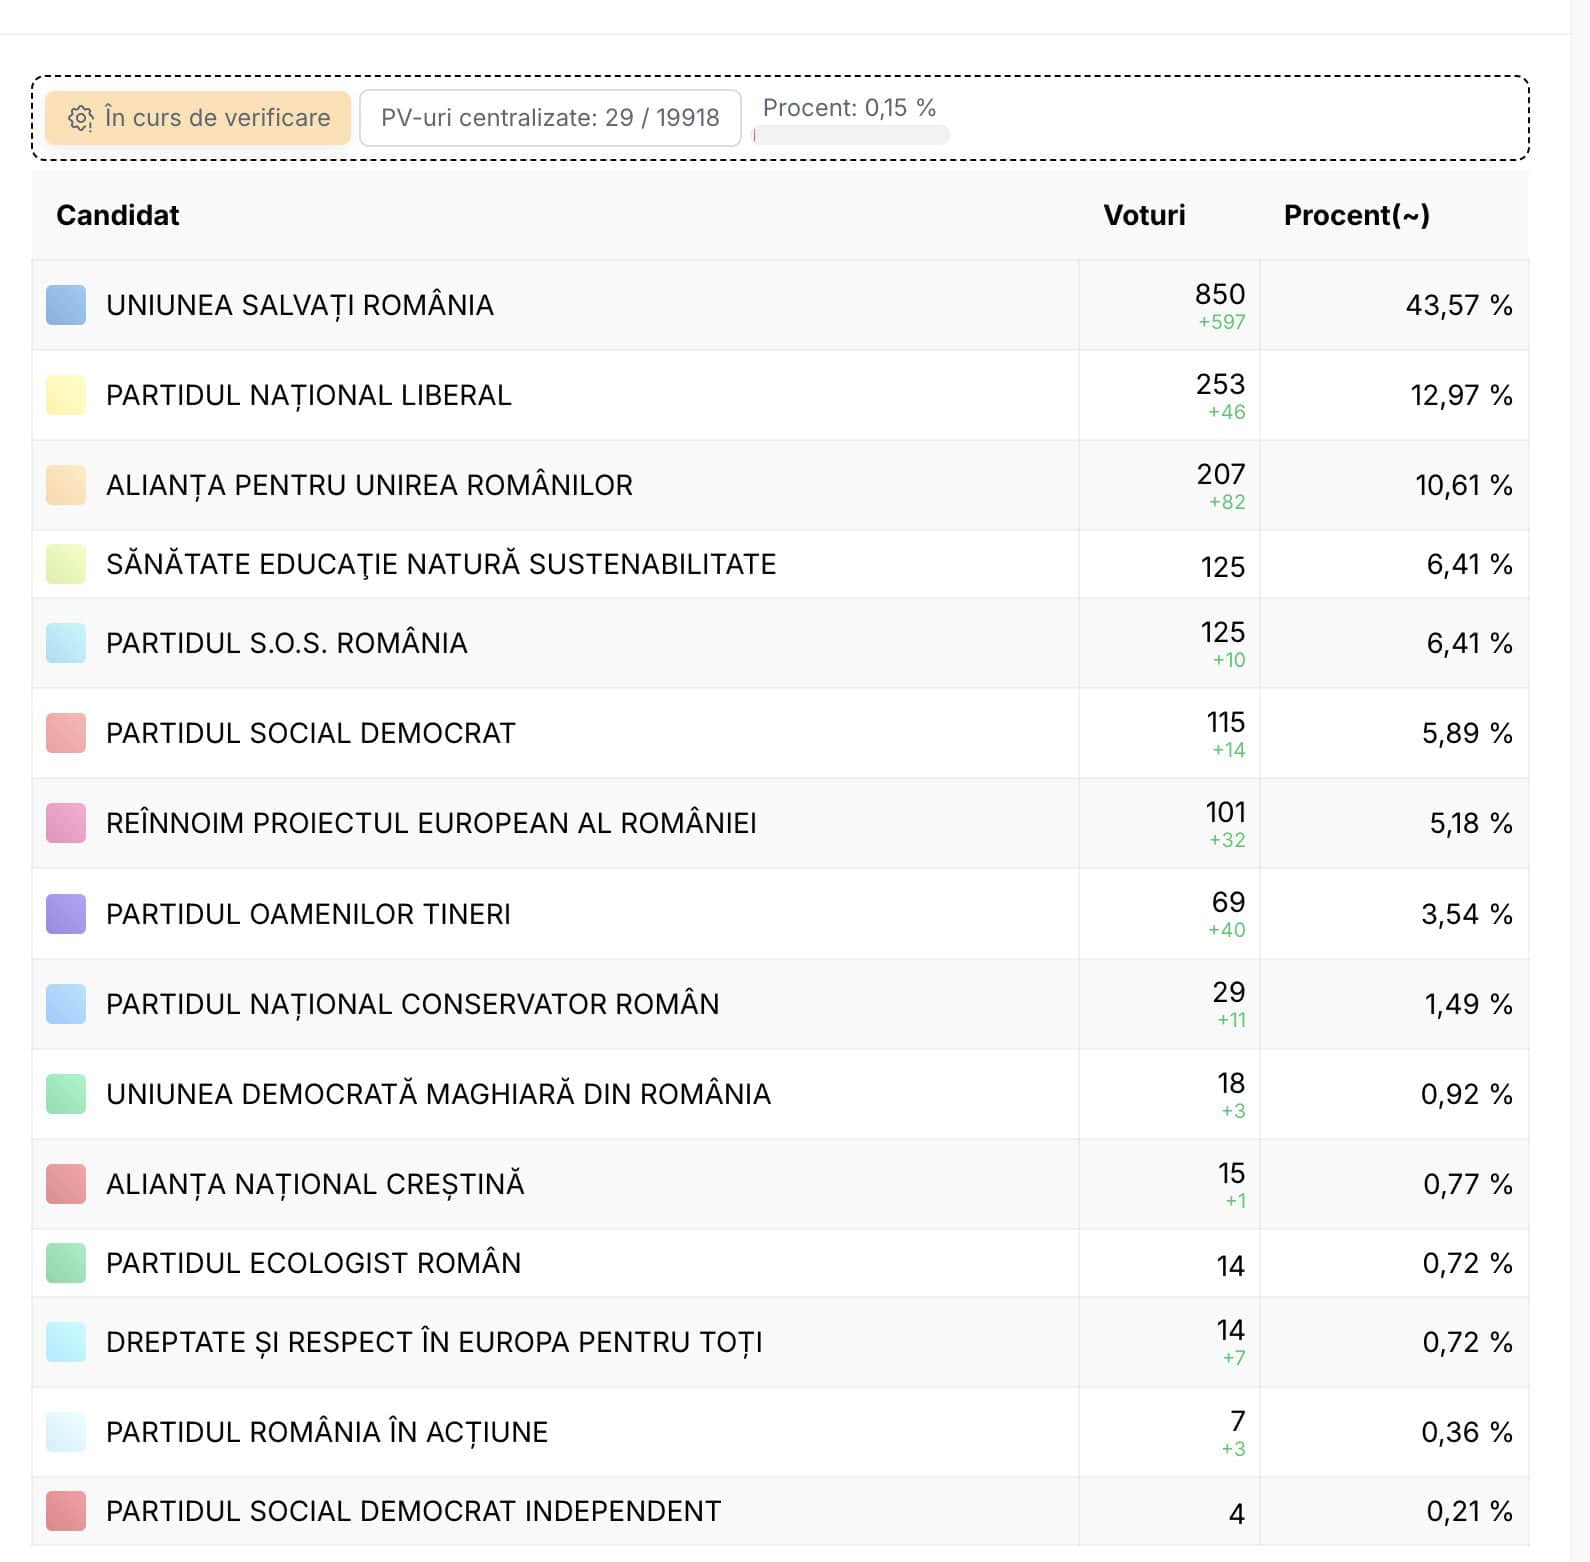The width and height of the screenshot is (1590, 1562).
Task: Click the În curs de verificare status badge
Action: [x=198, y=118]
